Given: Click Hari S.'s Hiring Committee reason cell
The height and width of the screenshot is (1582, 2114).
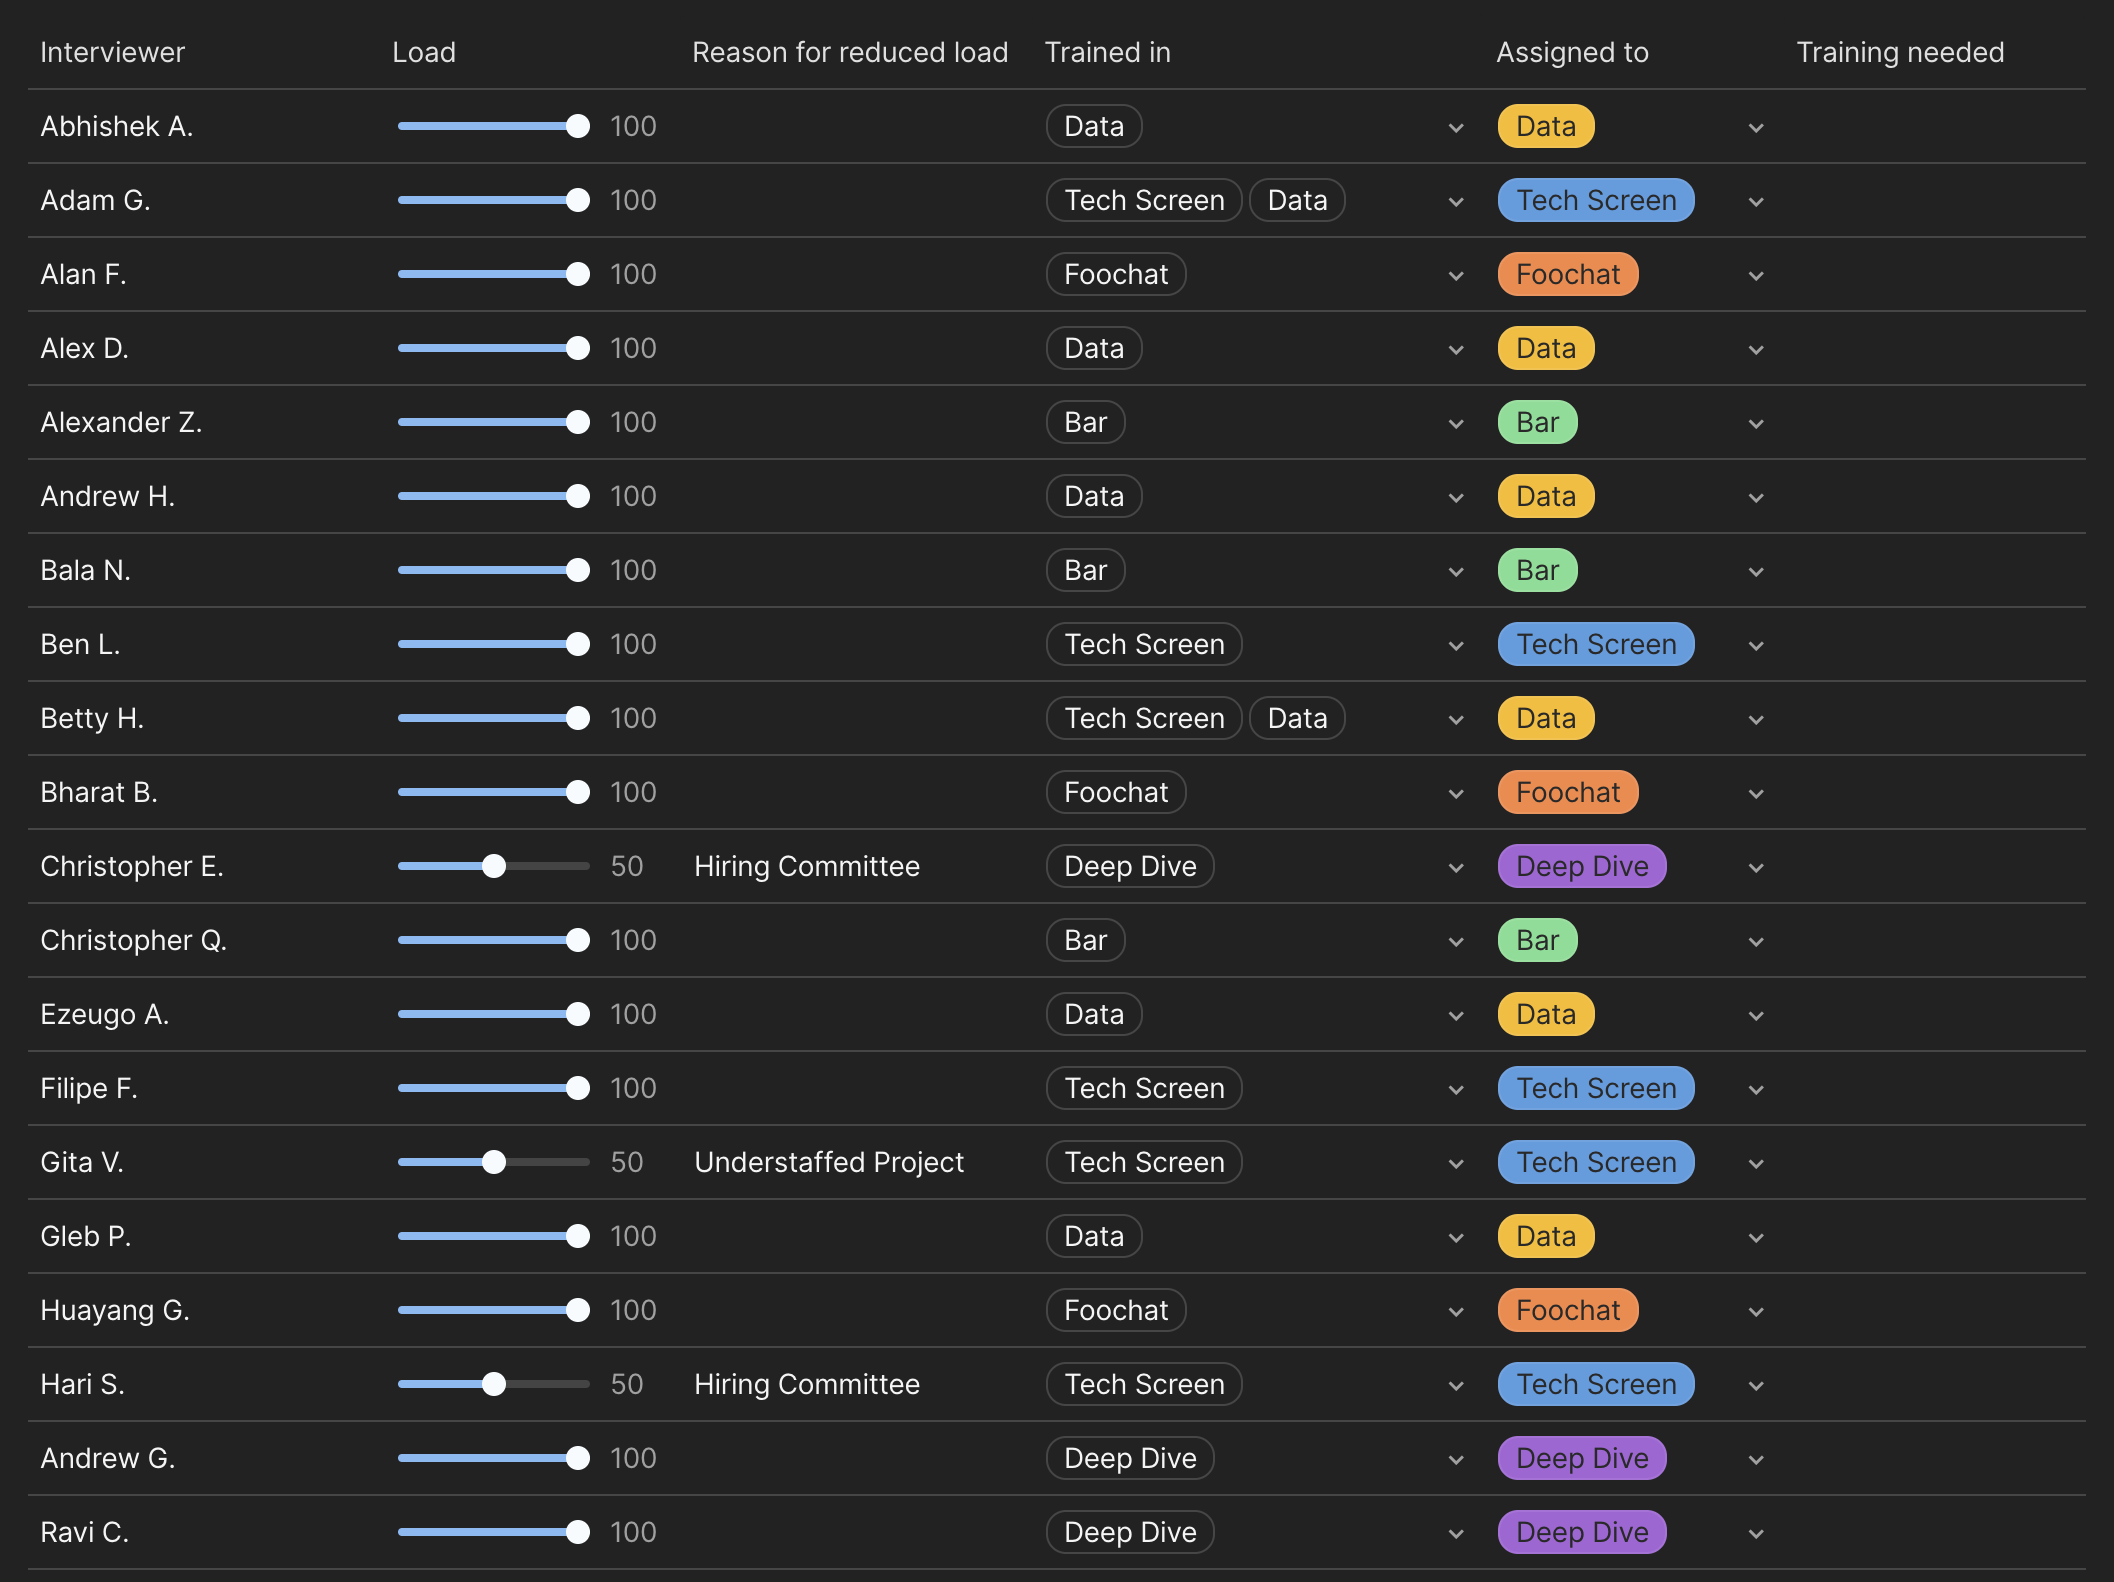Looking at the screenshot, I should pyautogui.click(x=806, y=1384).
